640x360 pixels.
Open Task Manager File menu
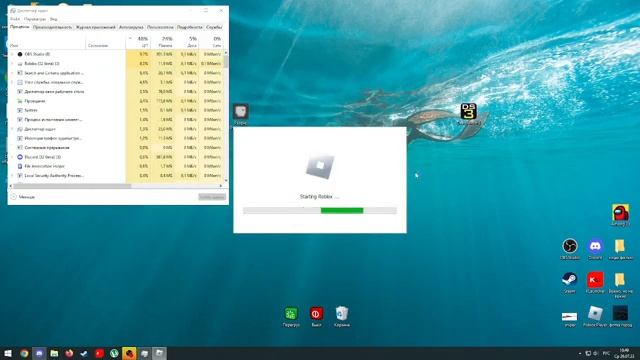pyautogui.click(x=15, y=19)
